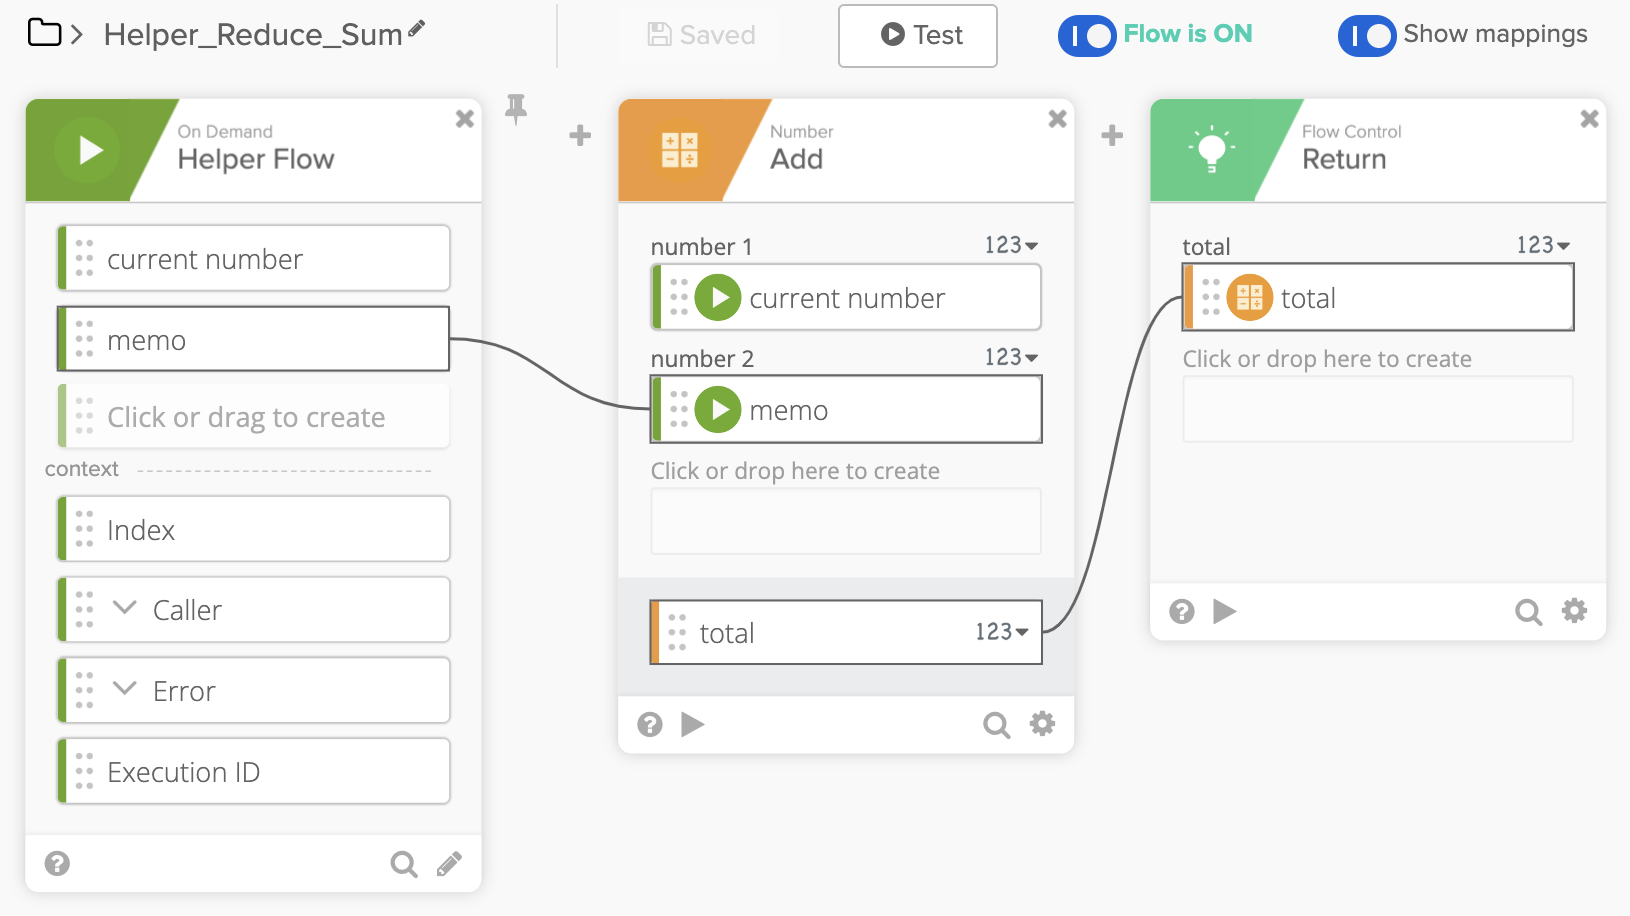This screenshot has height=916, width=1630.
Task: Expand the Error context field
Action: [125, 689]
